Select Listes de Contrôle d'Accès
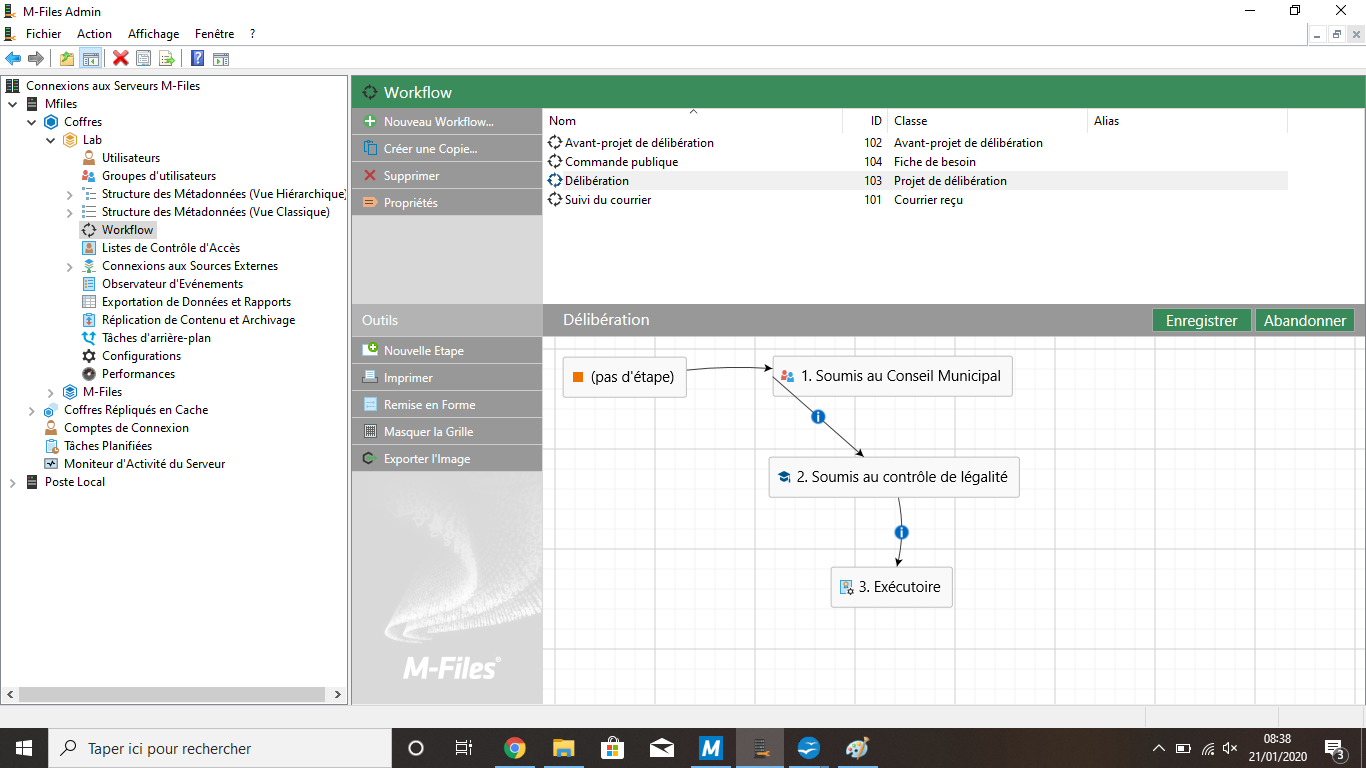This screenshot has height=768, width=1366. point(171,248)
